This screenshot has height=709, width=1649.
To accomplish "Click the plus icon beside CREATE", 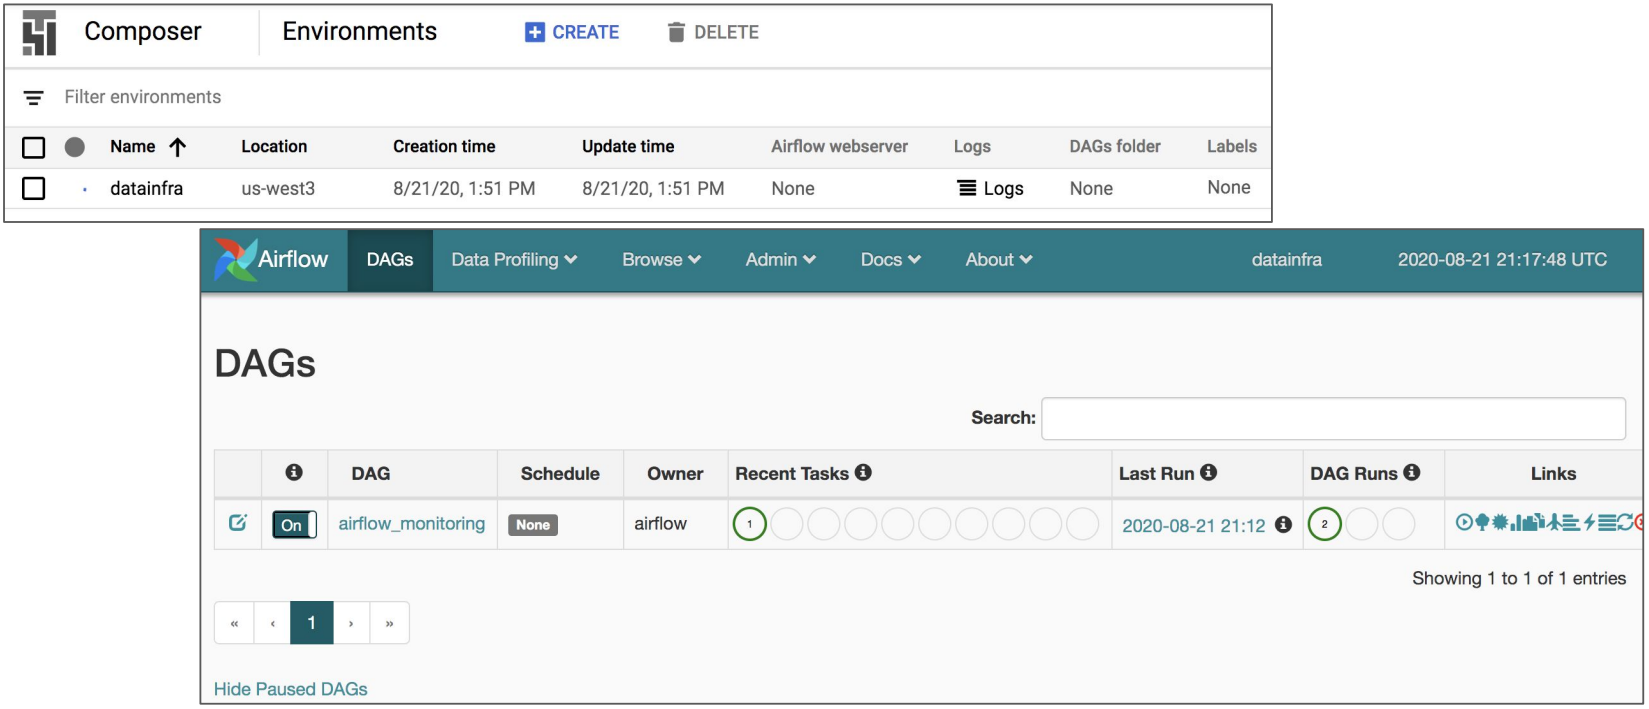I will pyautogui.click(x=535, y=33).
